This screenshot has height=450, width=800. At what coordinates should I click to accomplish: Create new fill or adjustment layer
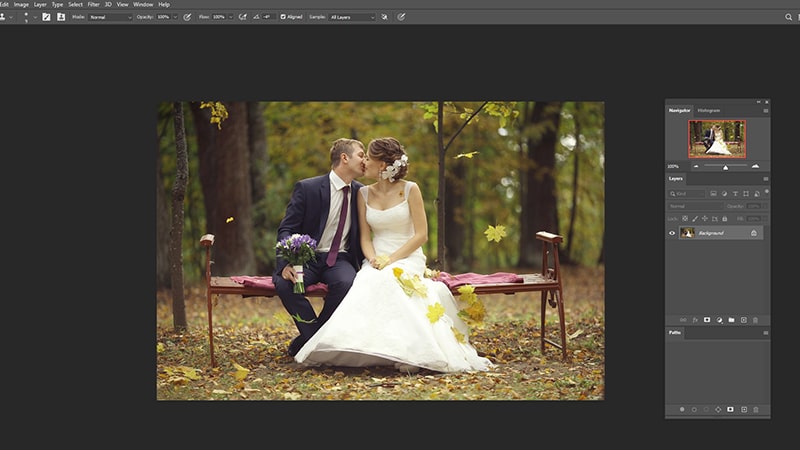click(719, 320)
